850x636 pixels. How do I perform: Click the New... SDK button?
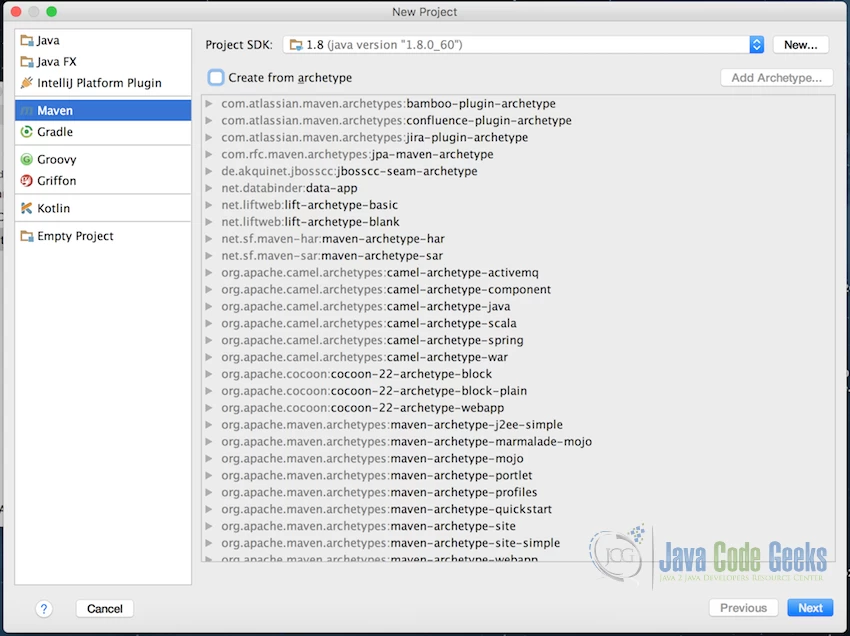[x=800, y=44]
